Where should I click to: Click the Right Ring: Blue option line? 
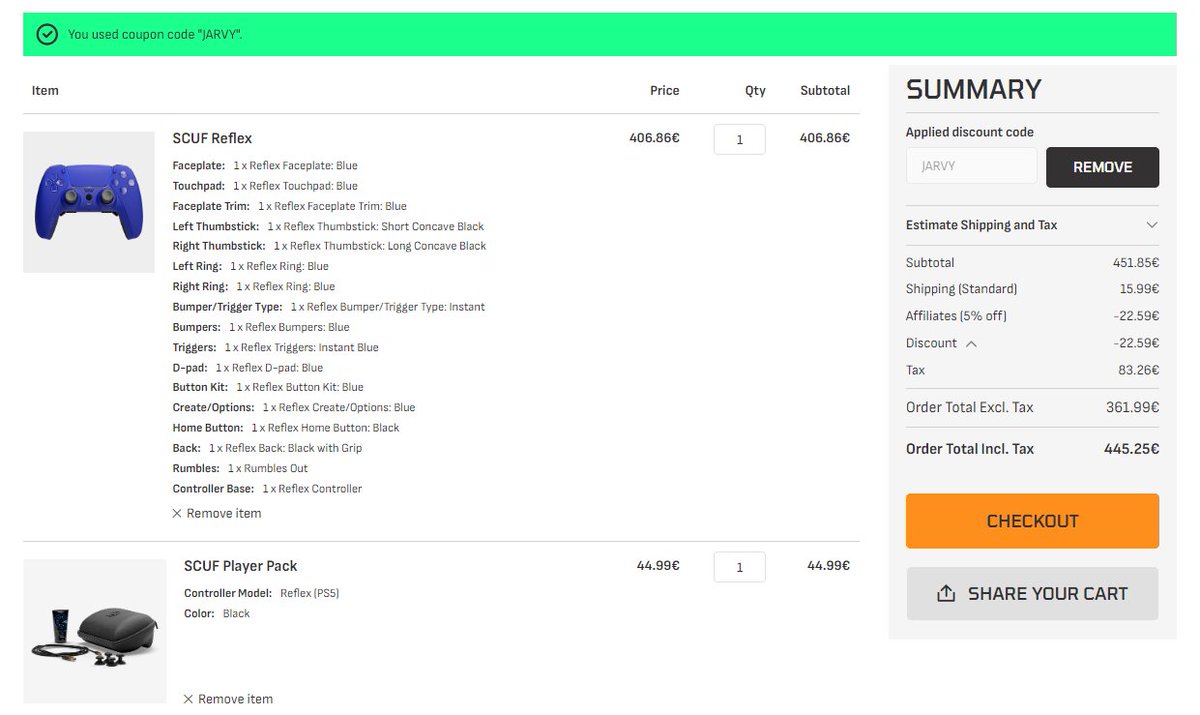[x=254, y=286]
